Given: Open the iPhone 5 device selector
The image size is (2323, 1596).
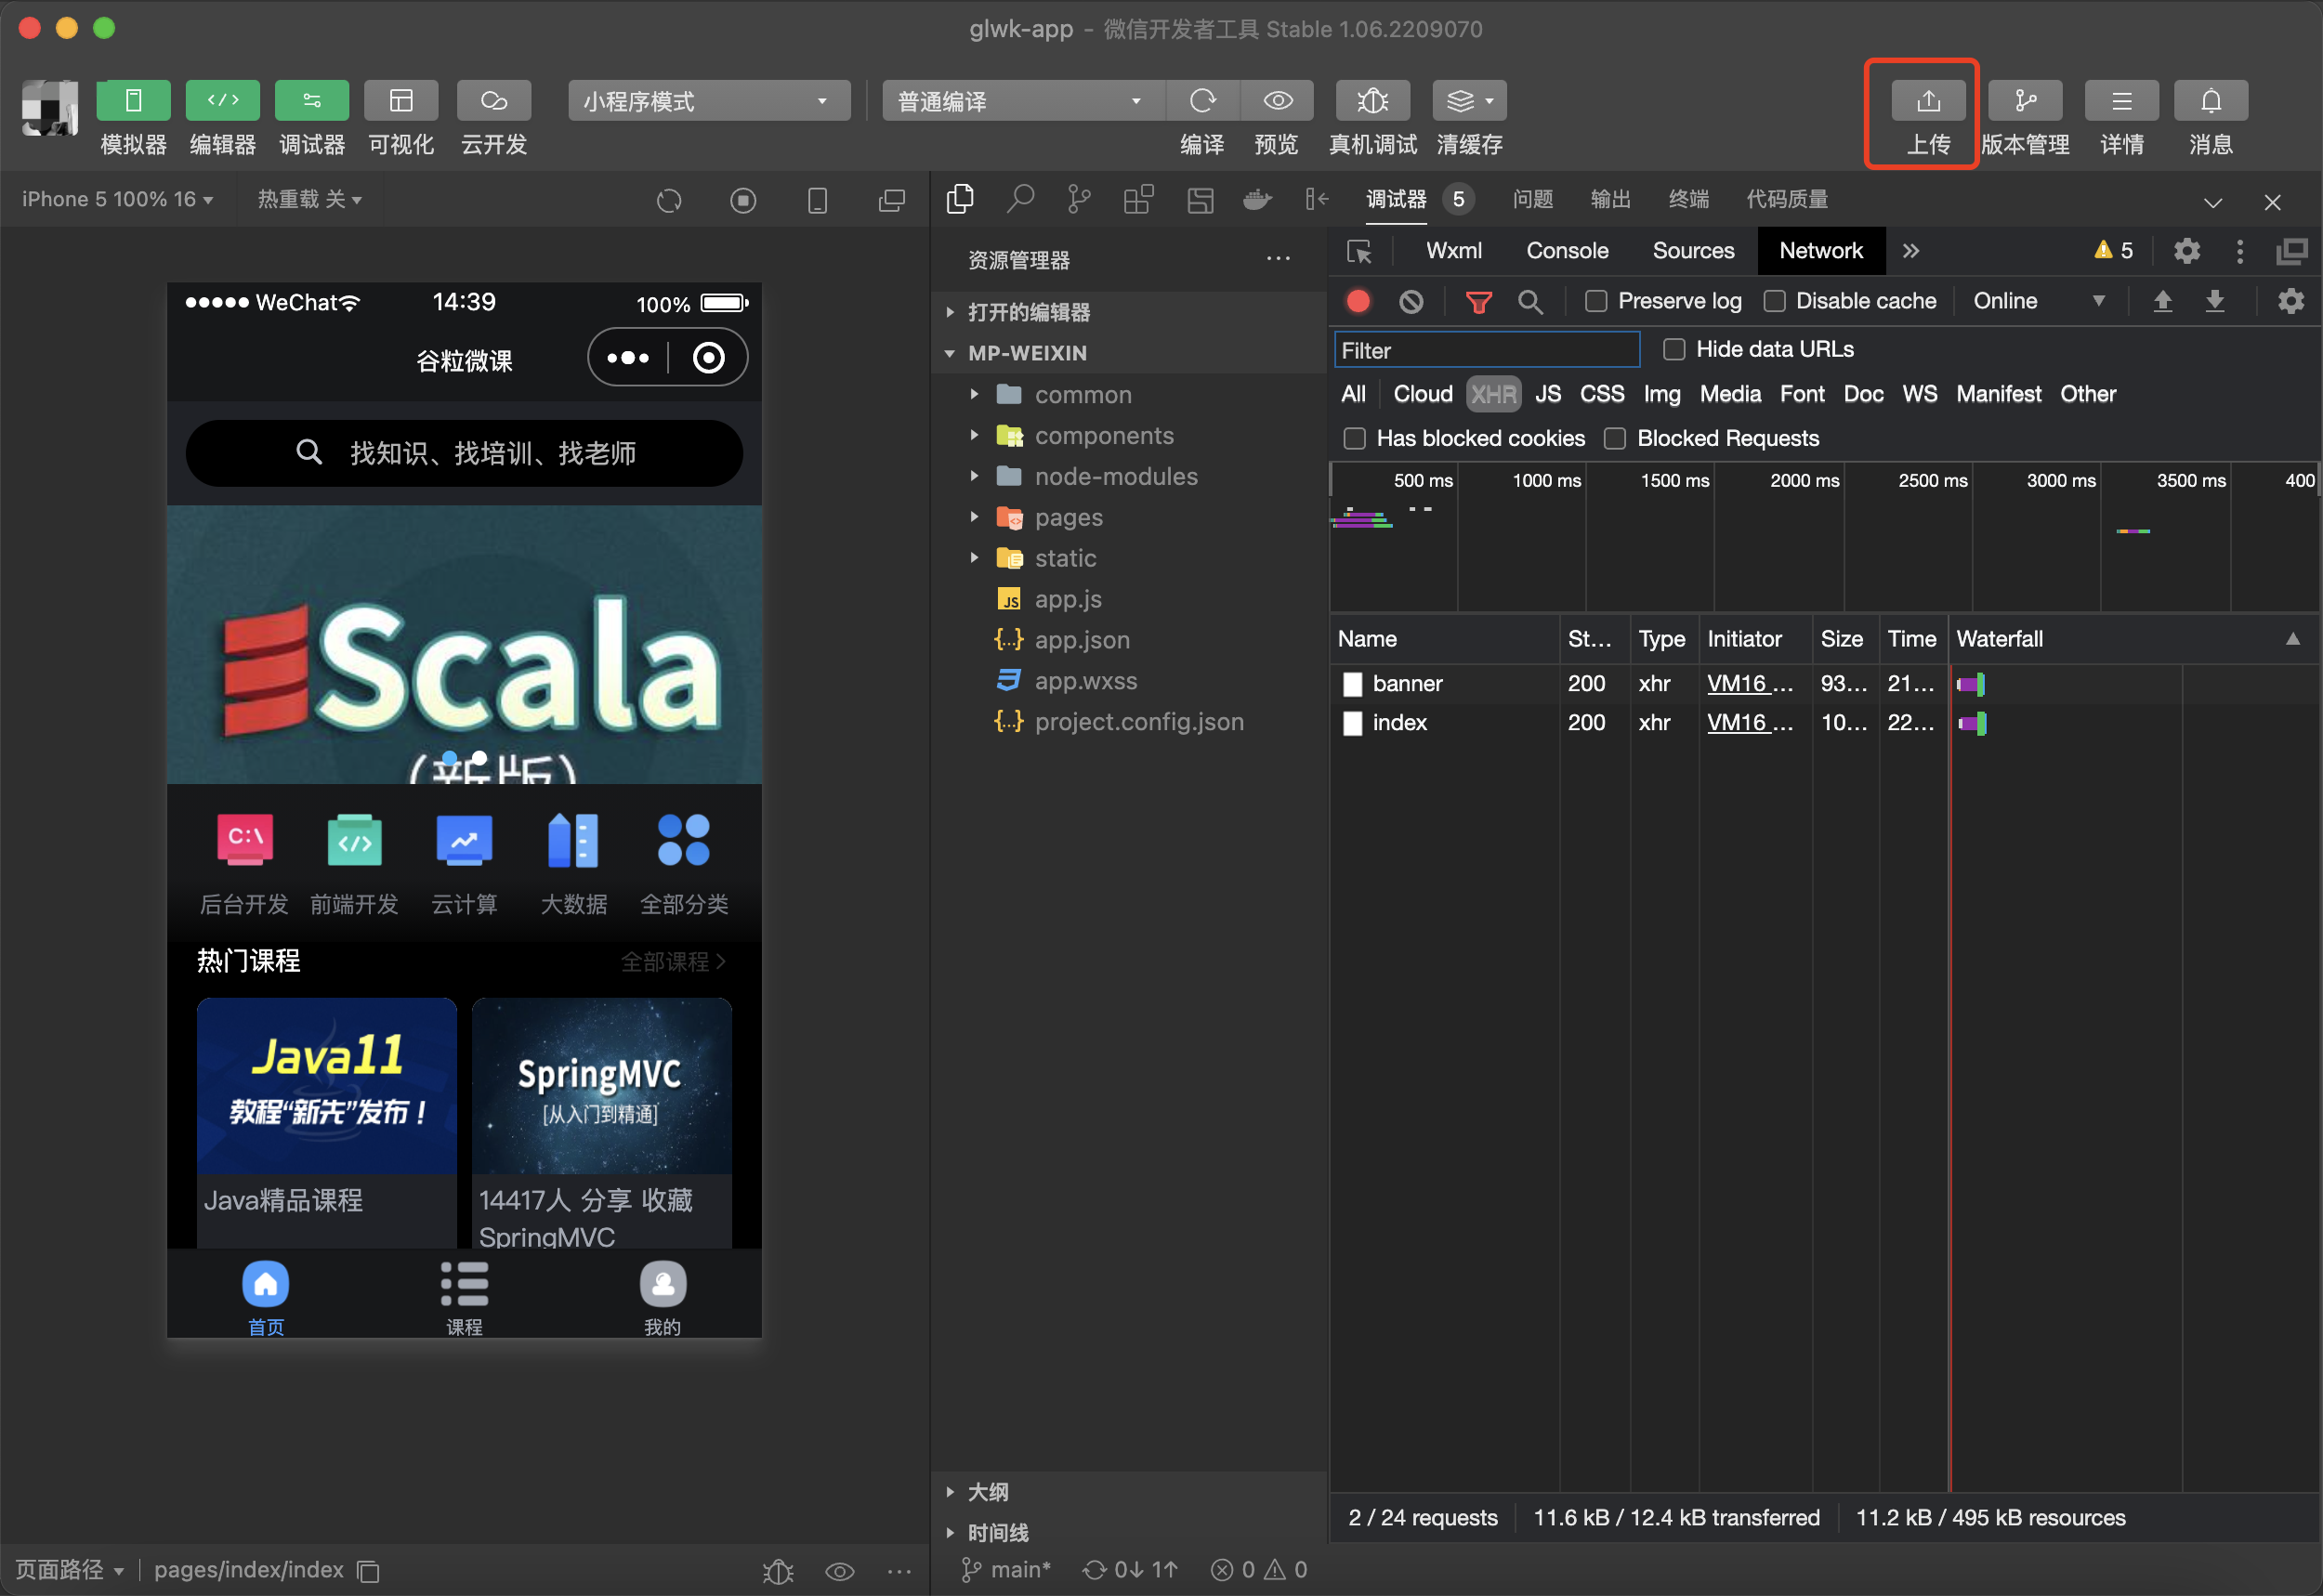Looking at the screenshot, I should tap(117, 199).
